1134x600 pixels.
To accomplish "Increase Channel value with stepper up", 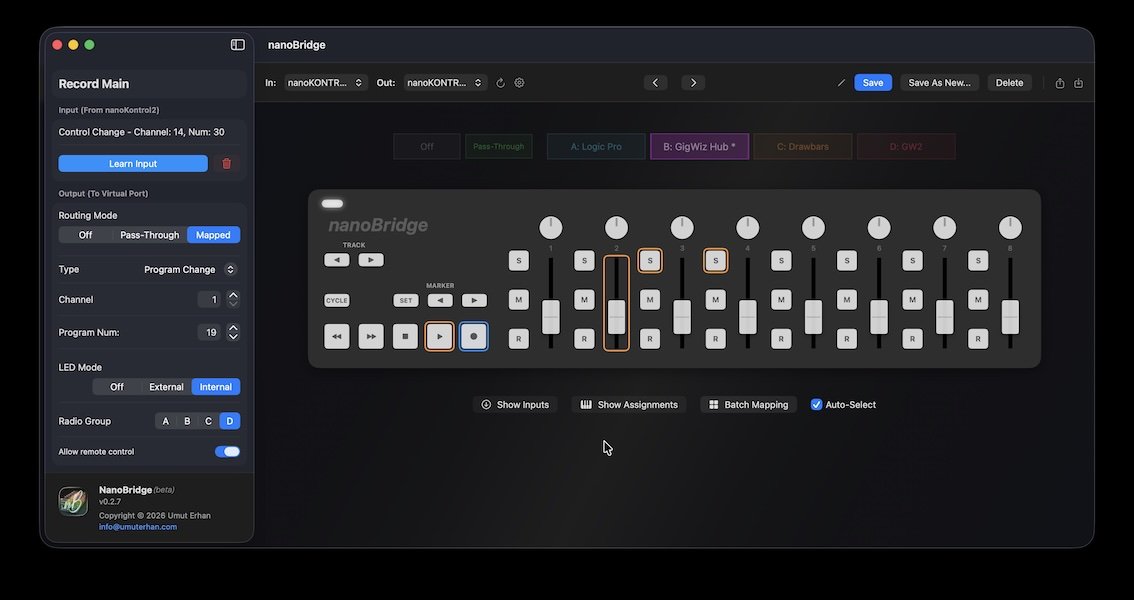I will tap(233, 295).
